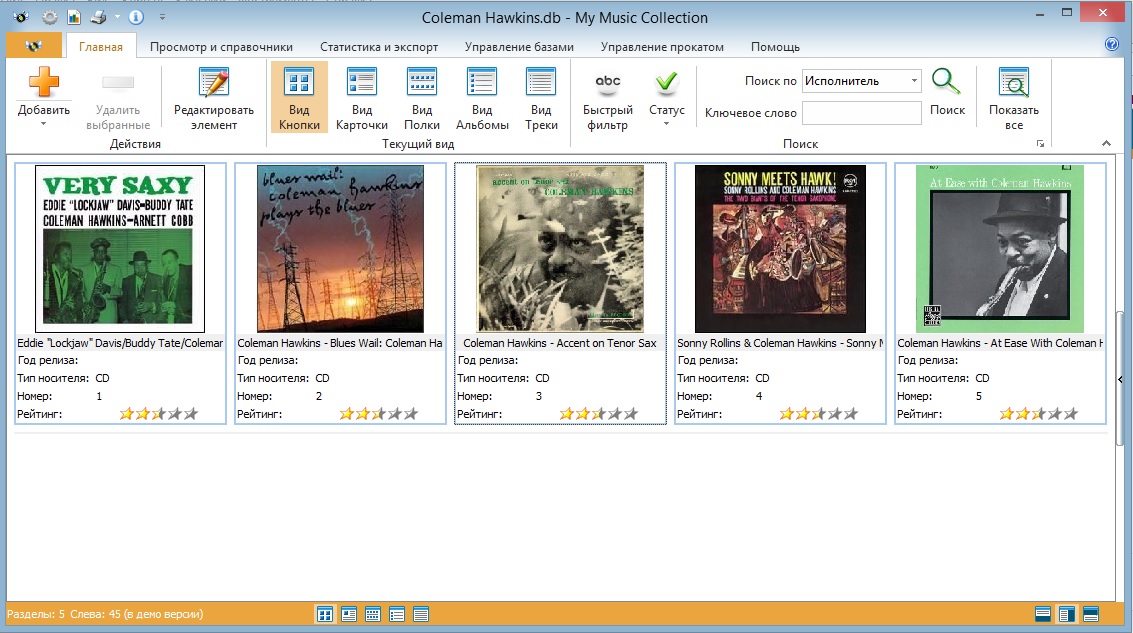Click the statistics chart quick-access icon
The width and height of the screenshot is (1133, 633).
(74, 17)
